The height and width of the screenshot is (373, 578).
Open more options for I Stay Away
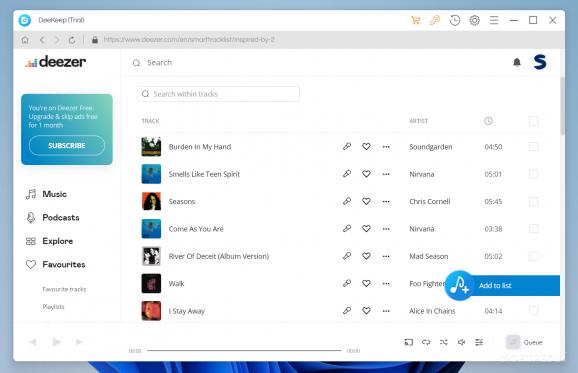pyautogui.click(x=386, y=311)
